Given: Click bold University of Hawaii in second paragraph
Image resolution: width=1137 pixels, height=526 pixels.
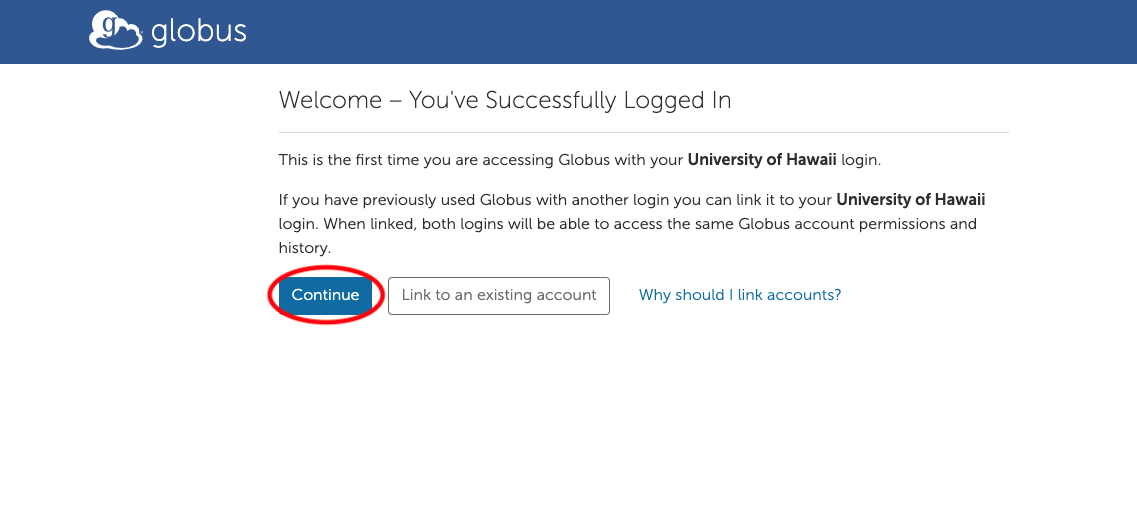Looking at the screenshot, I should click(911, 200).
